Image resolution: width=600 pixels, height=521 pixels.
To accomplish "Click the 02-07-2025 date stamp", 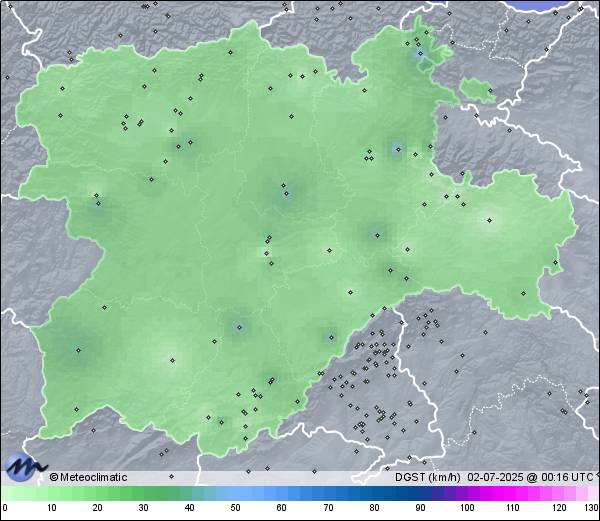I will pyautogui.click(x=495, y=477).
